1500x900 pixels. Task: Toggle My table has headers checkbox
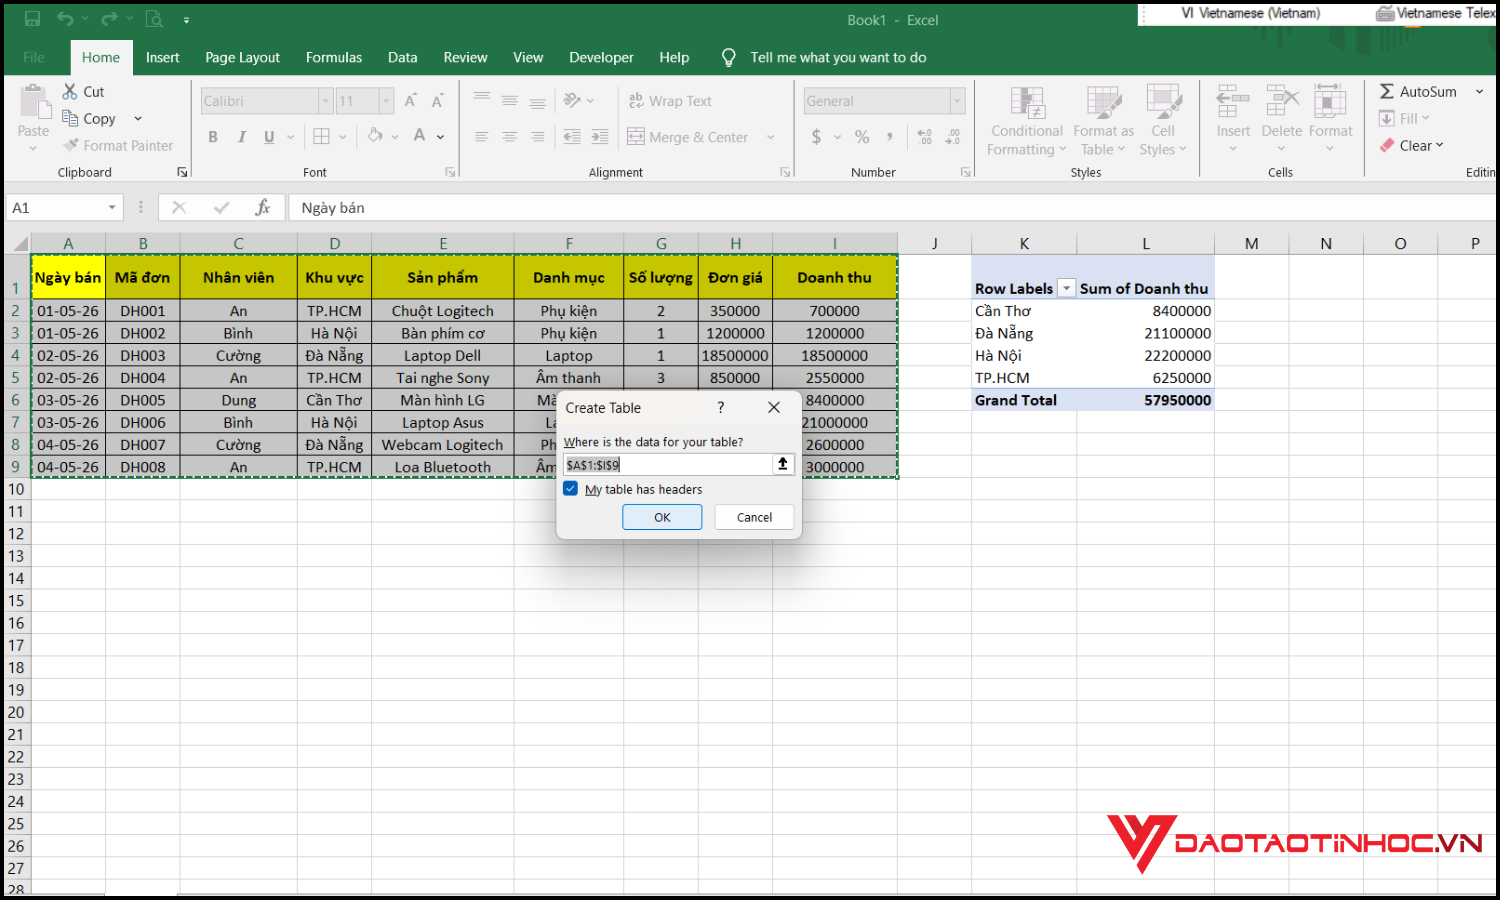[571, 489]
